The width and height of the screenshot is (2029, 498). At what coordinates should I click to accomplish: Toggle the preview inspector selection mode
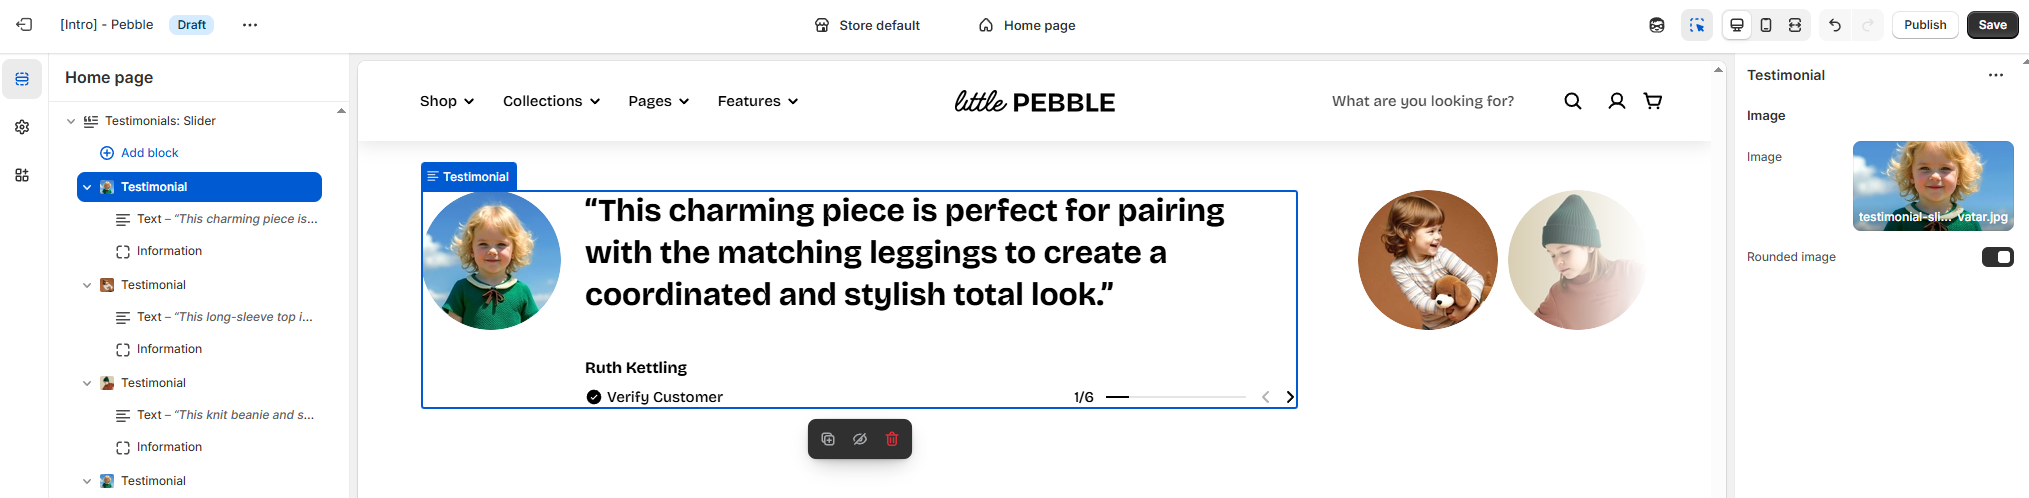[1697, 25]
